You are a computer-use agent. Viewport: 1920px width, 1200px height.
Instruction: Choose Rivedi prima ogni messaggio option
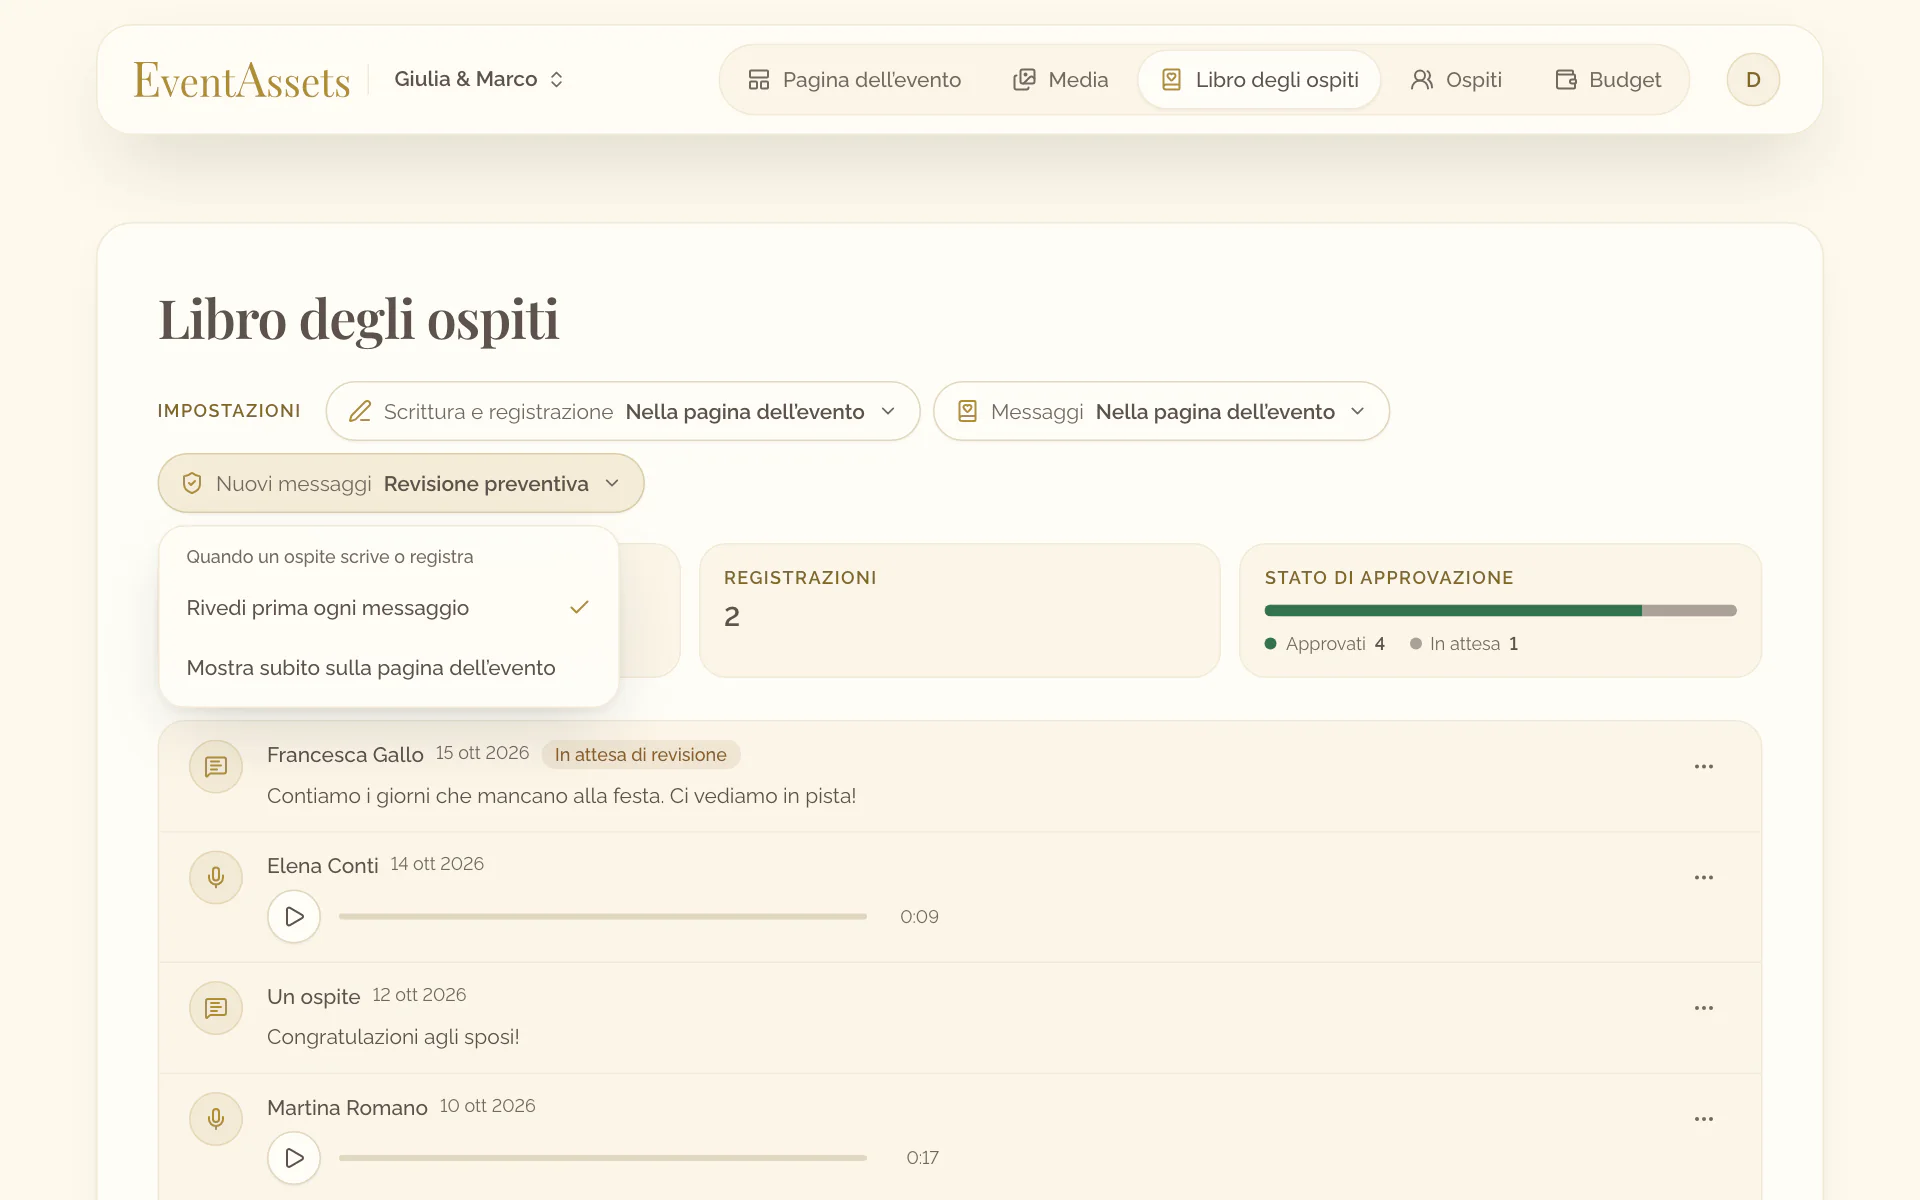point(388,608)
